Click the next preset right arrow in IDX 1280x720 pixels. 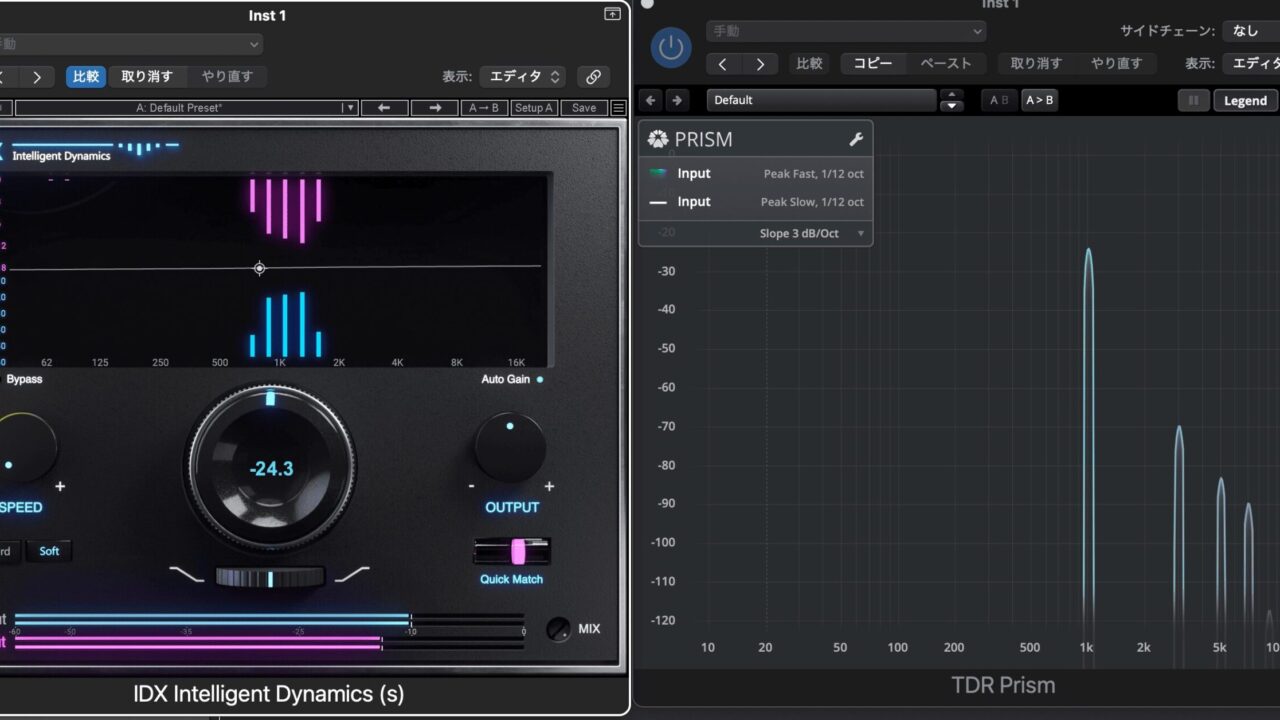[x=435, y=108]
